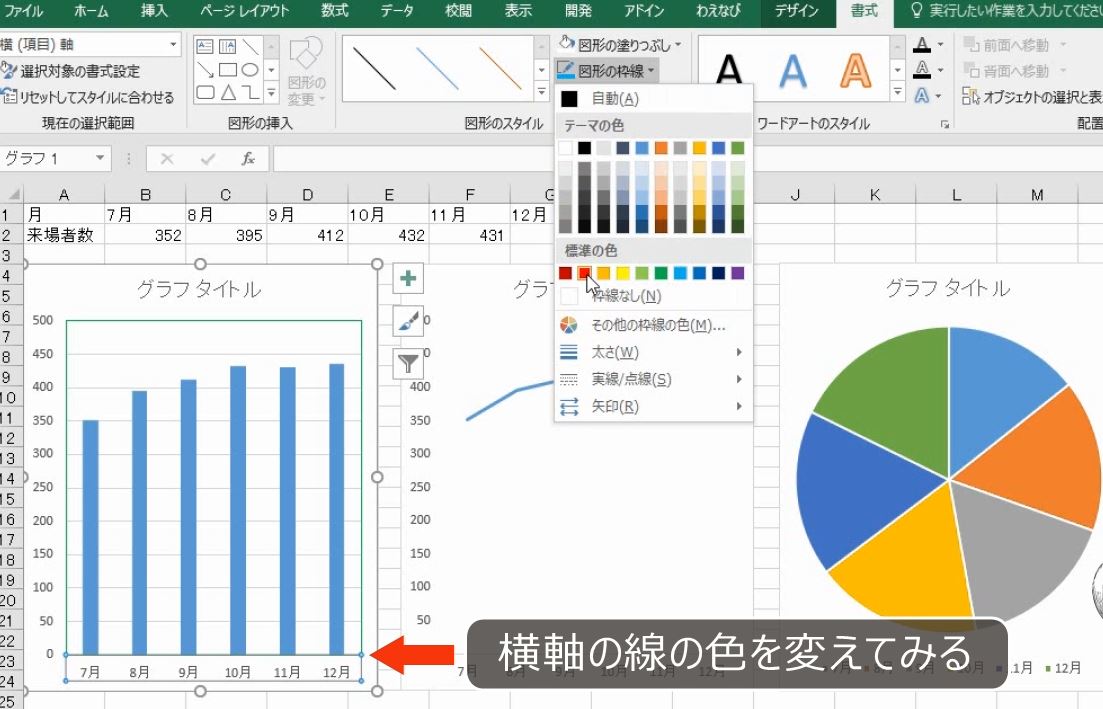This screenshot has width=1103, height=709.
Task: Open the chart element selector 横(項目)軸 dropdown
Action: pos(173,45)
